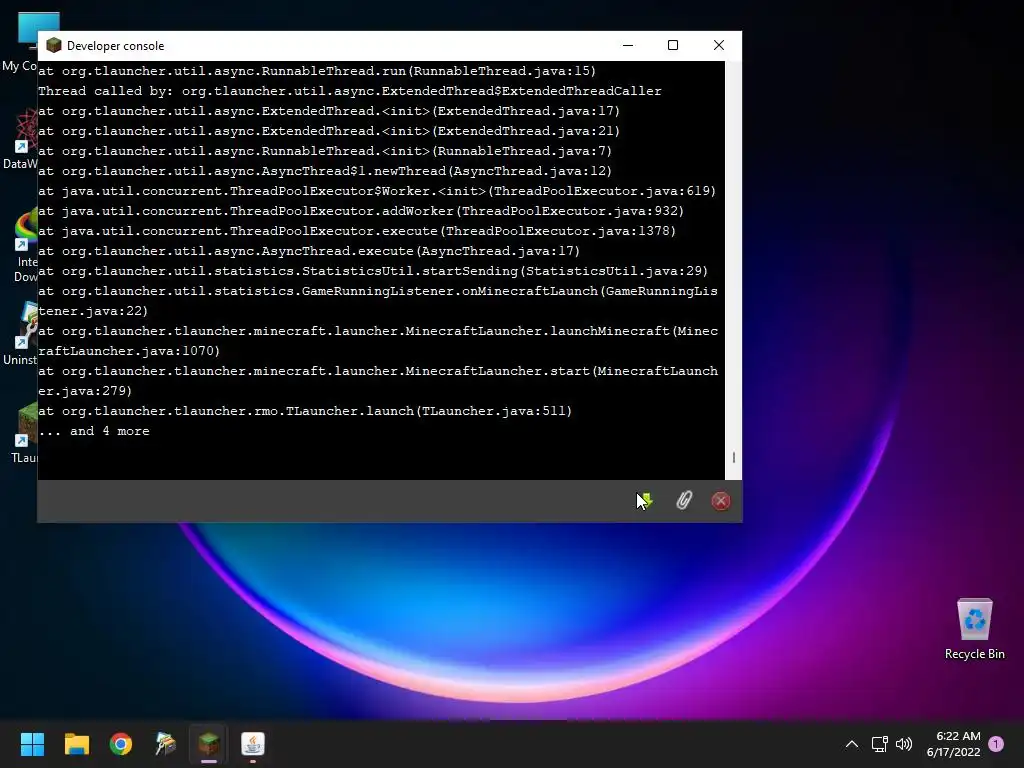Click the GameRunningListener.onMinecraftLaunch log line
The width and height of the screenshot is (1024, 768).
pyautogui.click(x=377, y=301)
